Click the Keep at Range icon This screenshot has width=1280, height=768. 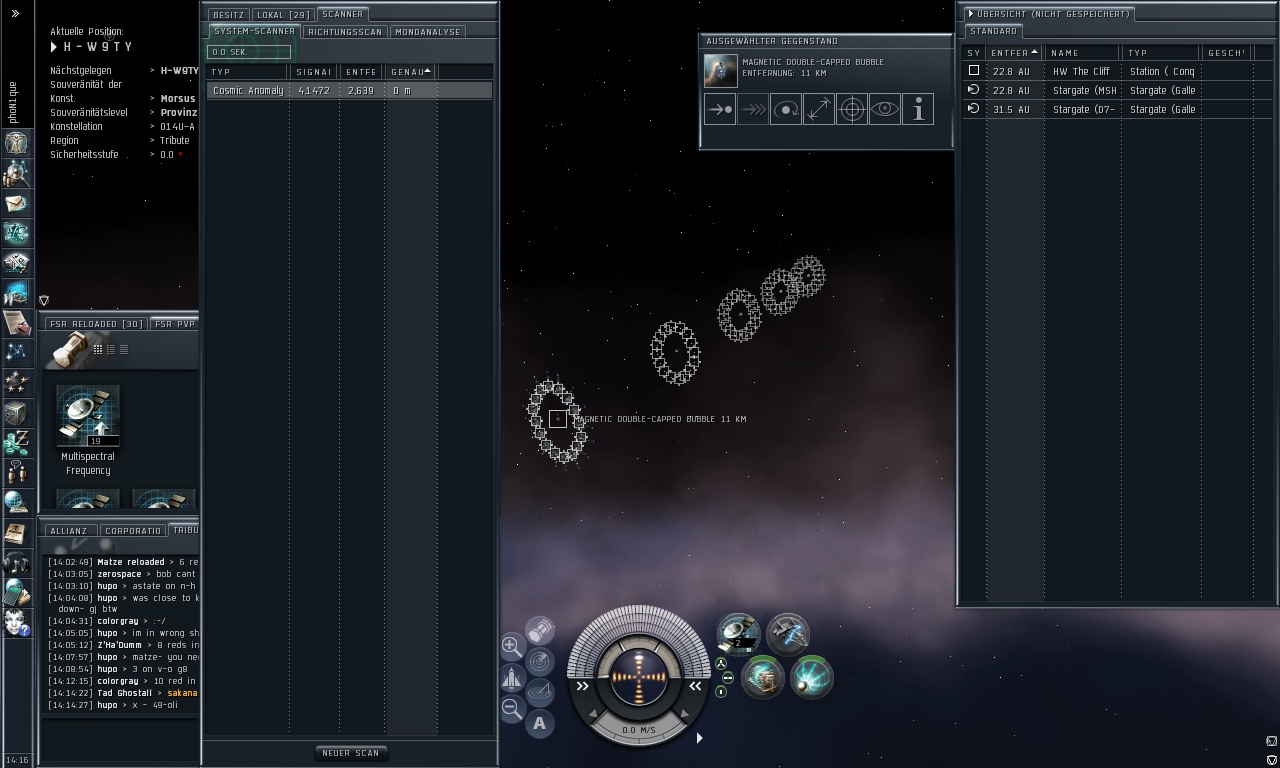coord(819,110)
